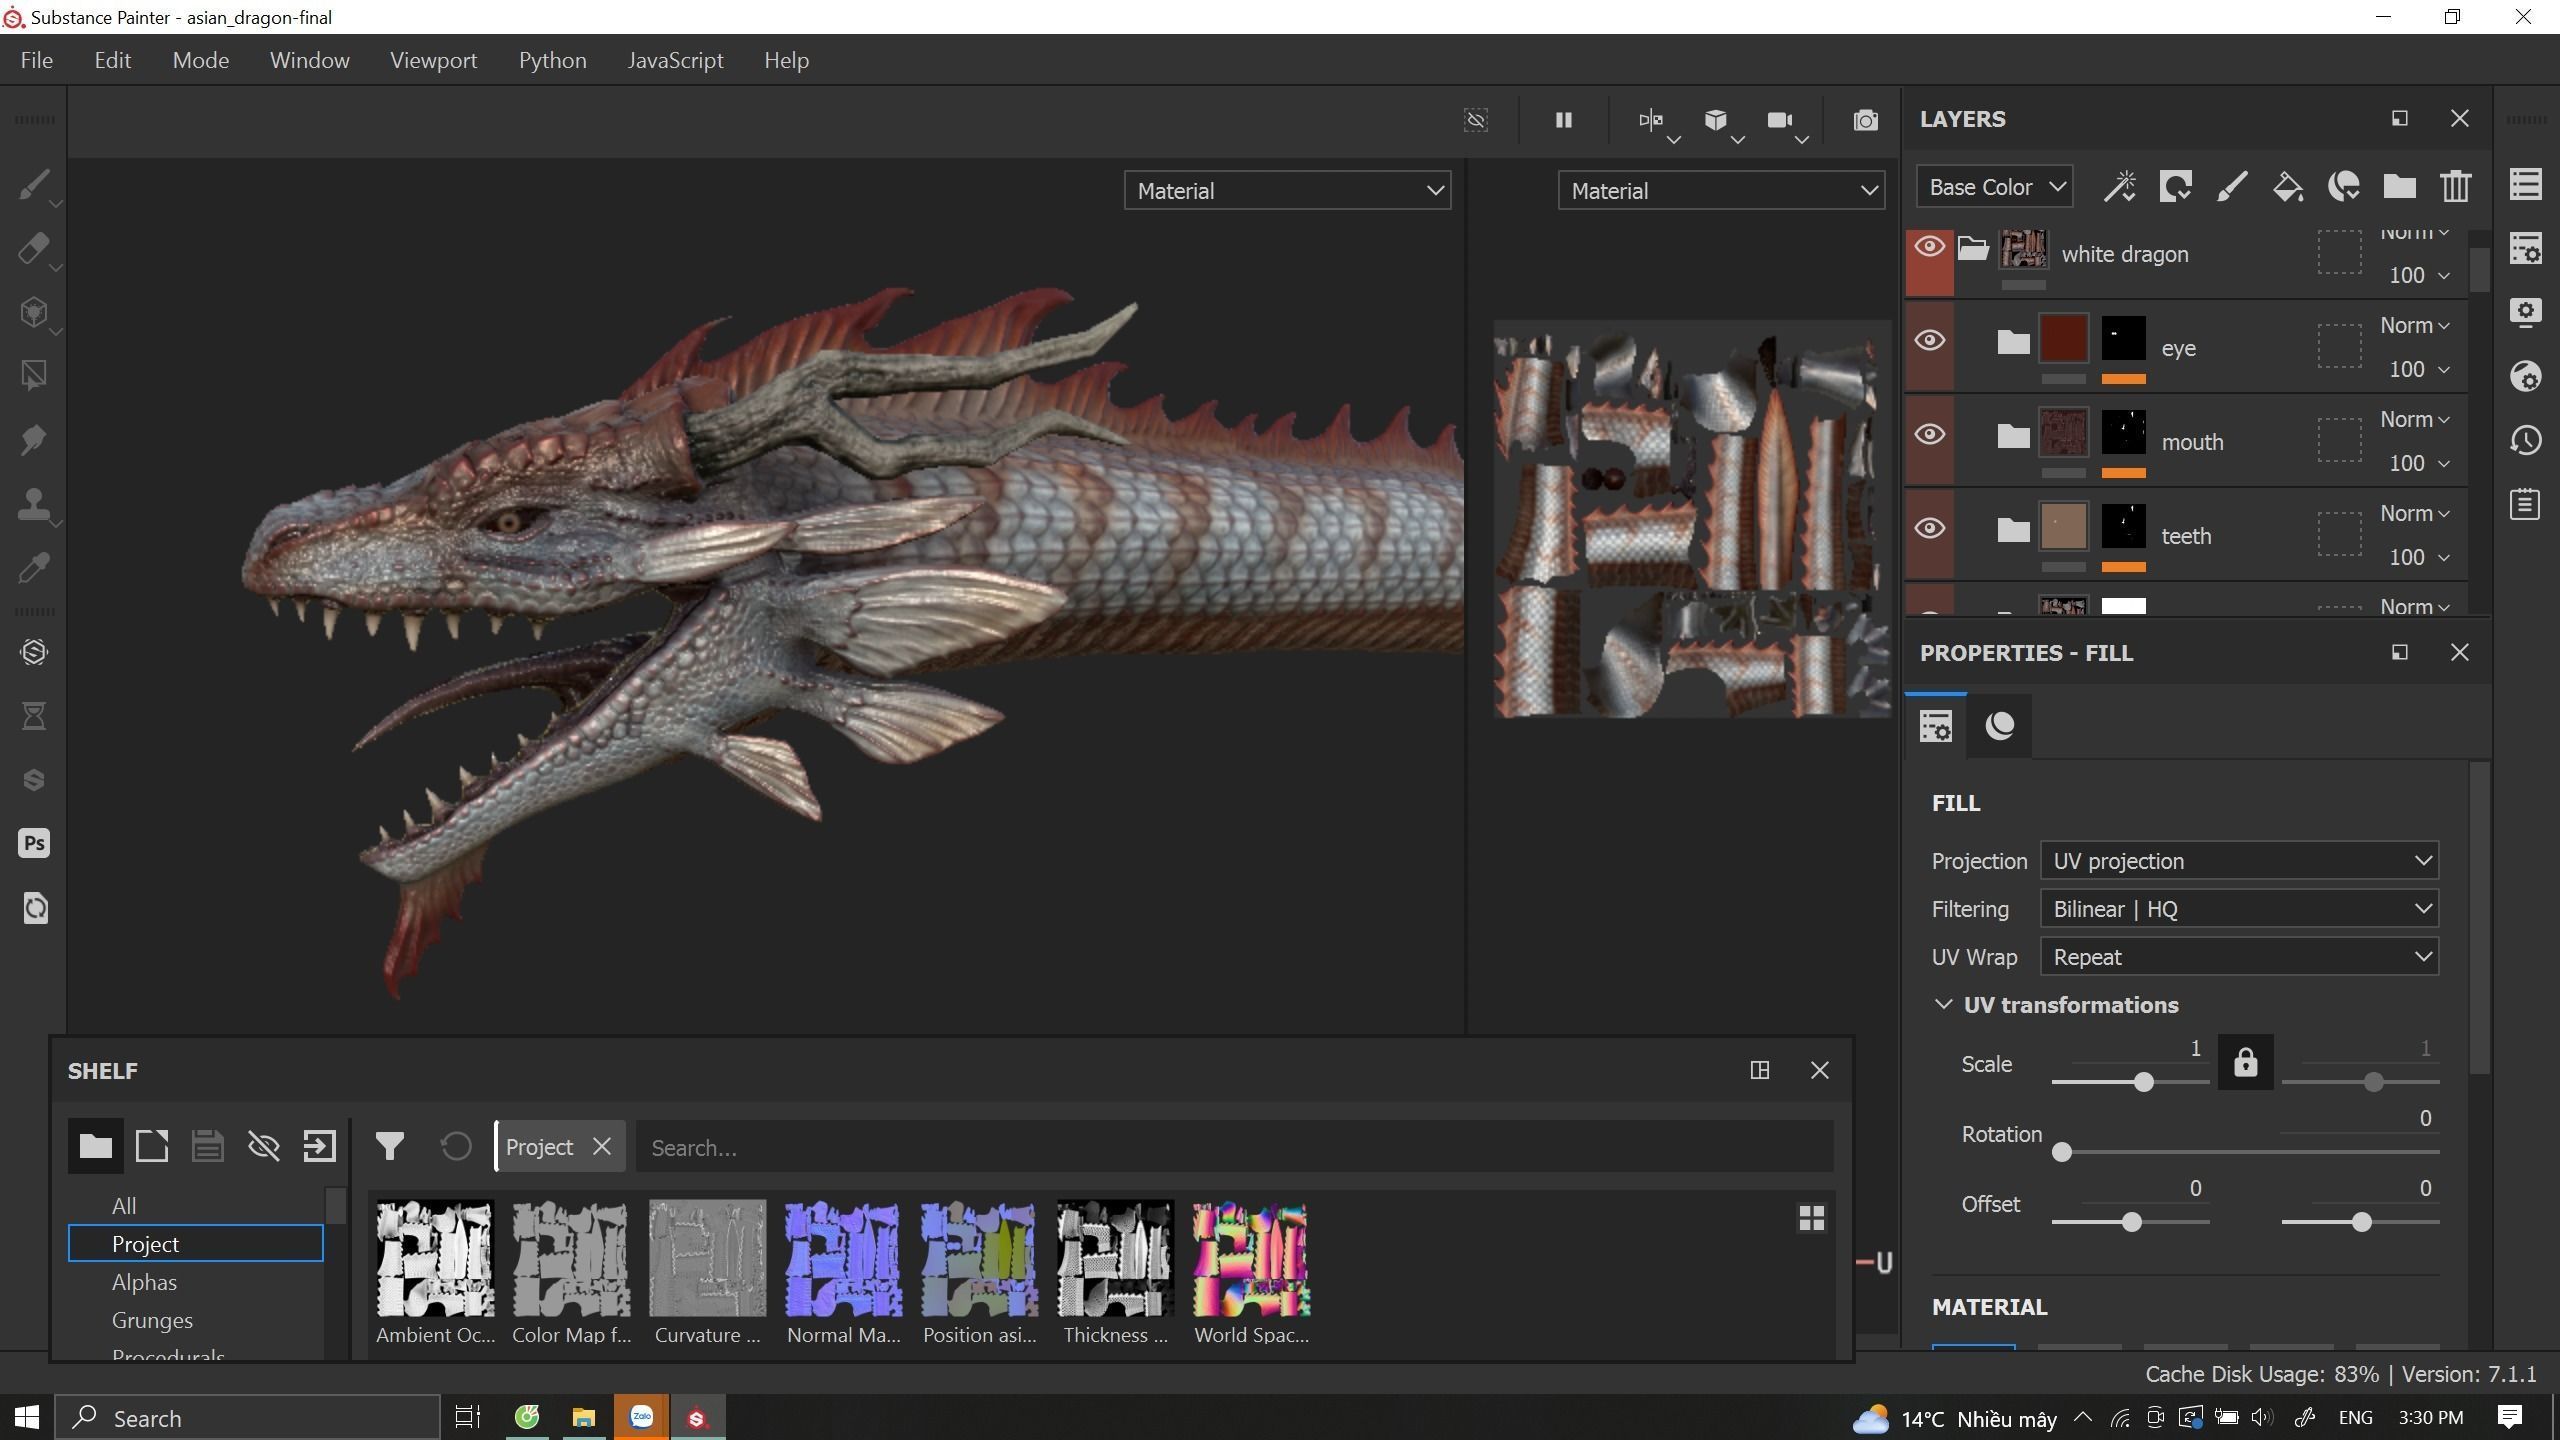Screen dimensions: 2560x1440
Task: Remove the Project filter tag
Action: coord(601,1147)
